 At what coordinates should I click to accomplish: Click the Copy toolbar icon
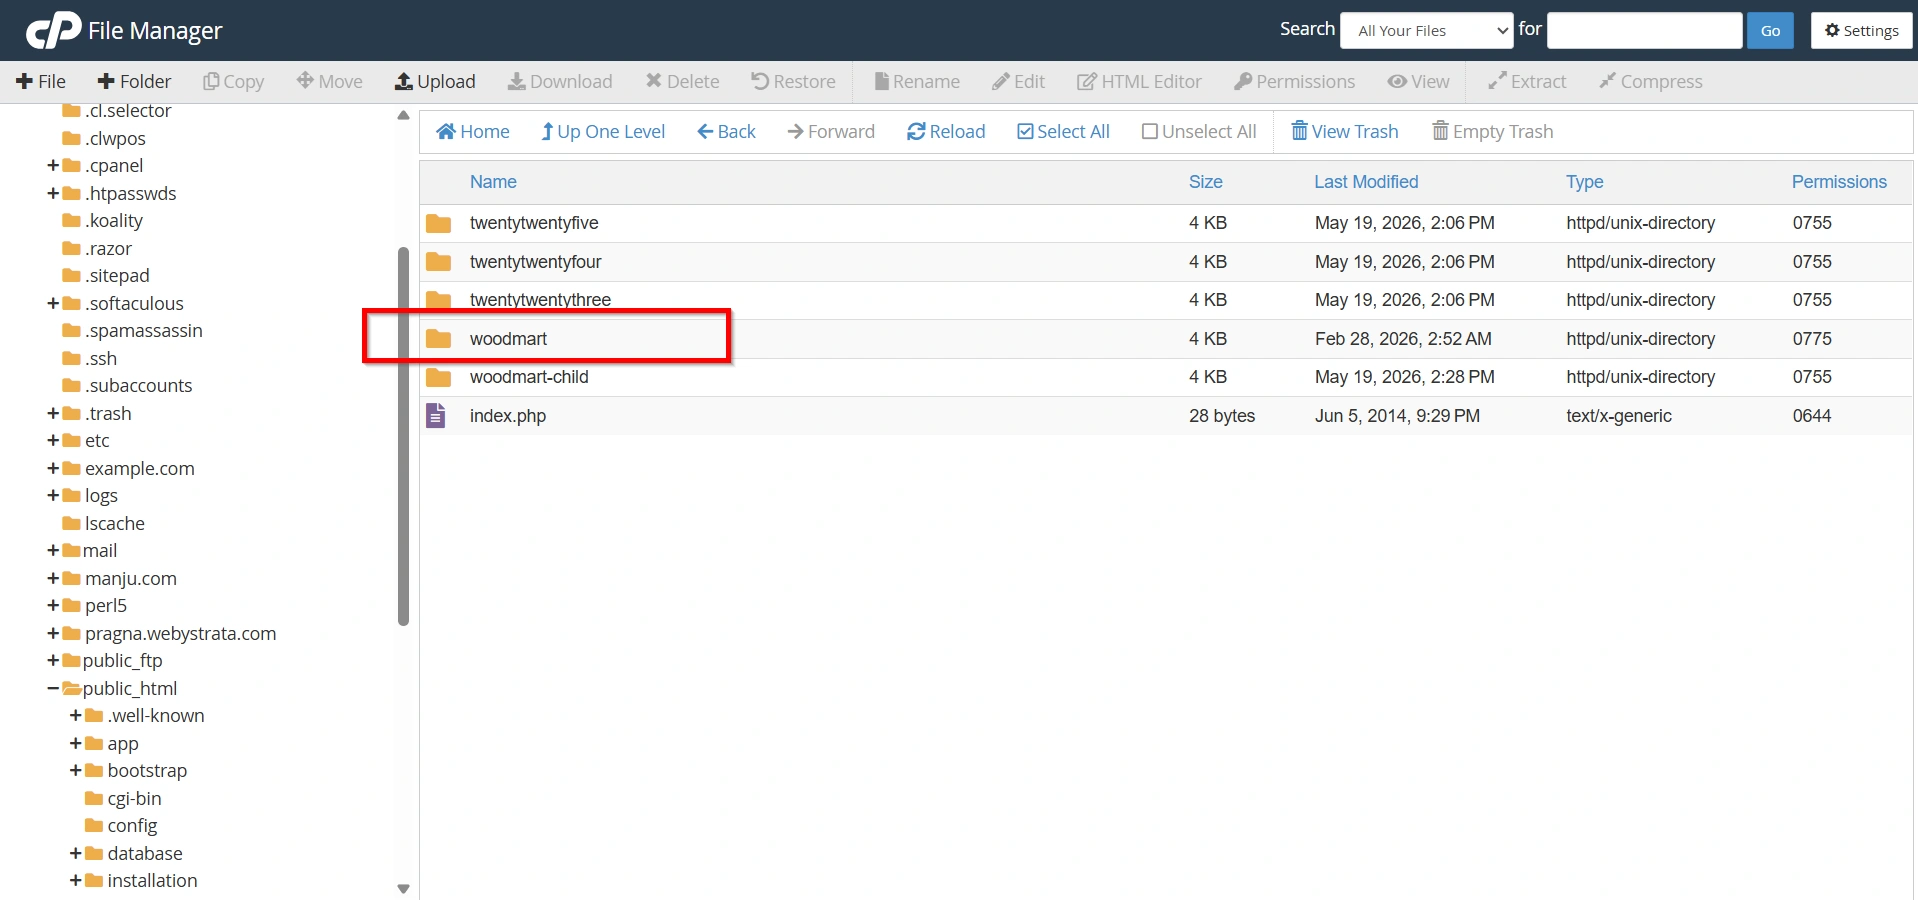click(x=233, y=81)
